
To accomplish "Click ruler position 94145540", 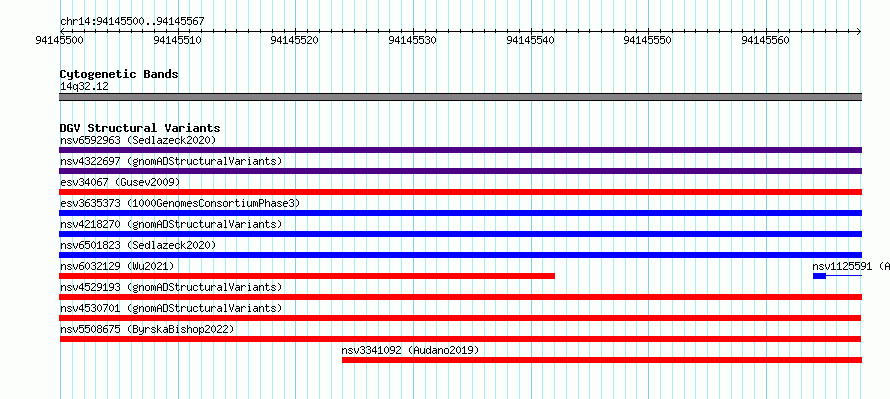I will click(x=531, y=40).
